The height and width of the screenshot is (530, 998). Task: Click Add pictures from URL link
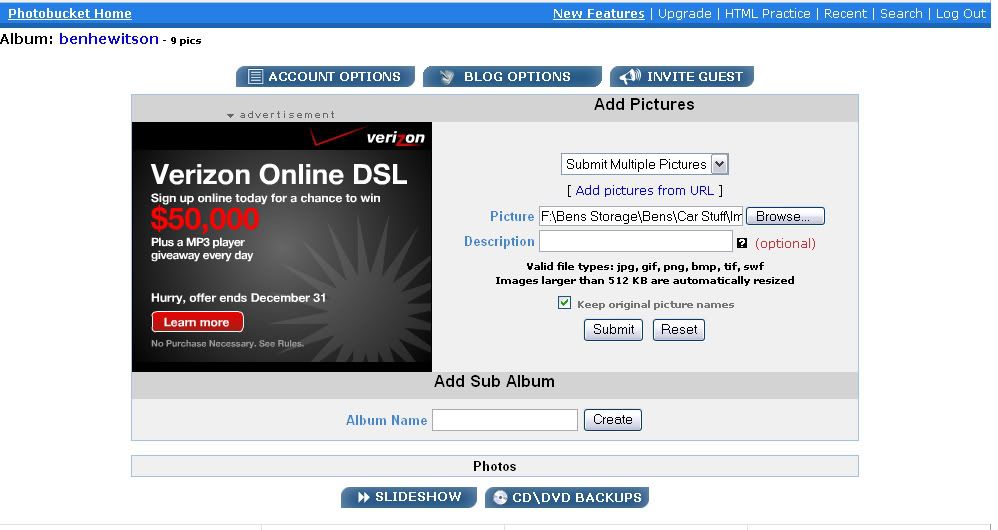tap(644, 190)
